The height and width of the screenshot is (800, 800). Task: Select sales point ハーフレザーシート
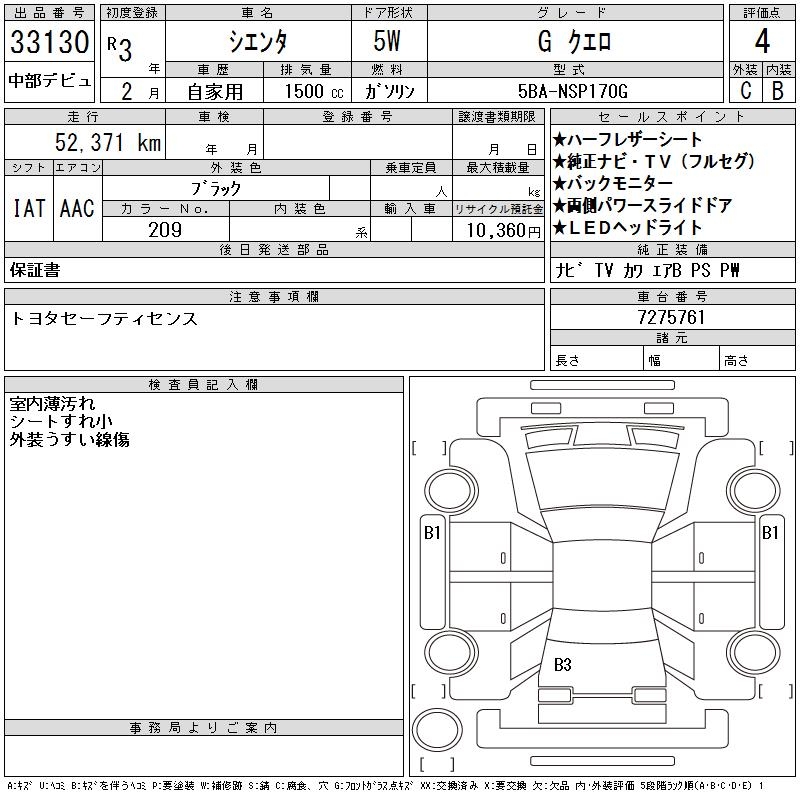pos(627,139)
